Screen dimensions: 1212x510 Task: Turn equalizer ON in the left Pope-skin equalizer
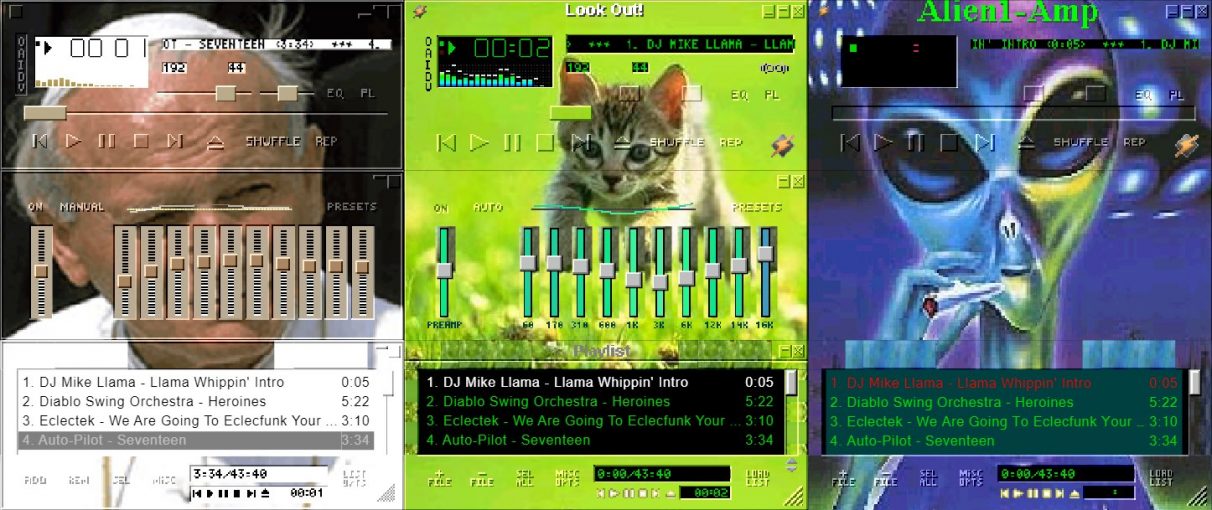pyautogui.click(x=36, y=207)
